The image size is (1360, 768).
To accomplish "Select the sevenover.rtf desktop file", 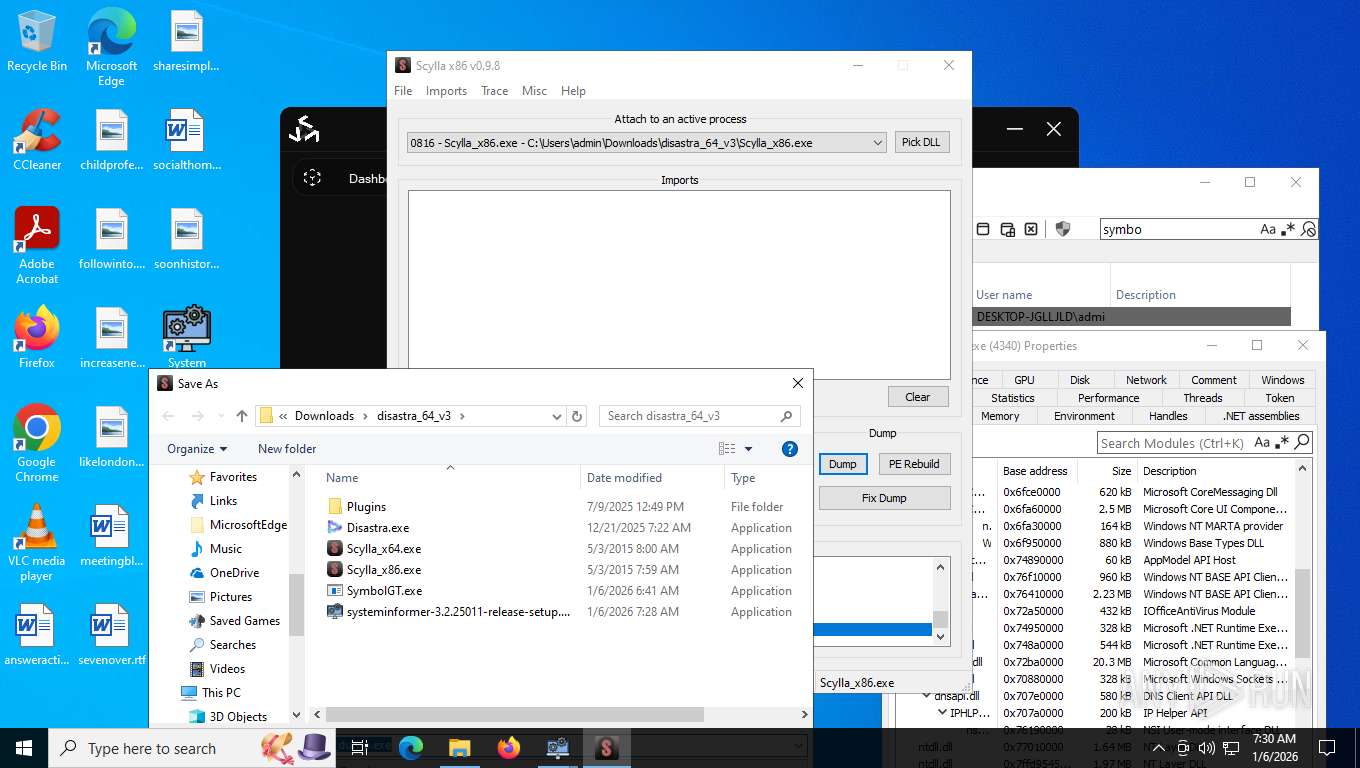I will click(x=111, y=635).
